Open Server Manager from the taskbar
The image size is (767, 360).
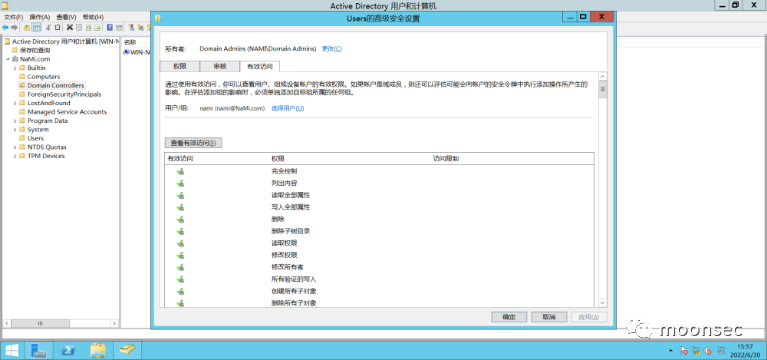pyautogui.click(x=38, y=350)
